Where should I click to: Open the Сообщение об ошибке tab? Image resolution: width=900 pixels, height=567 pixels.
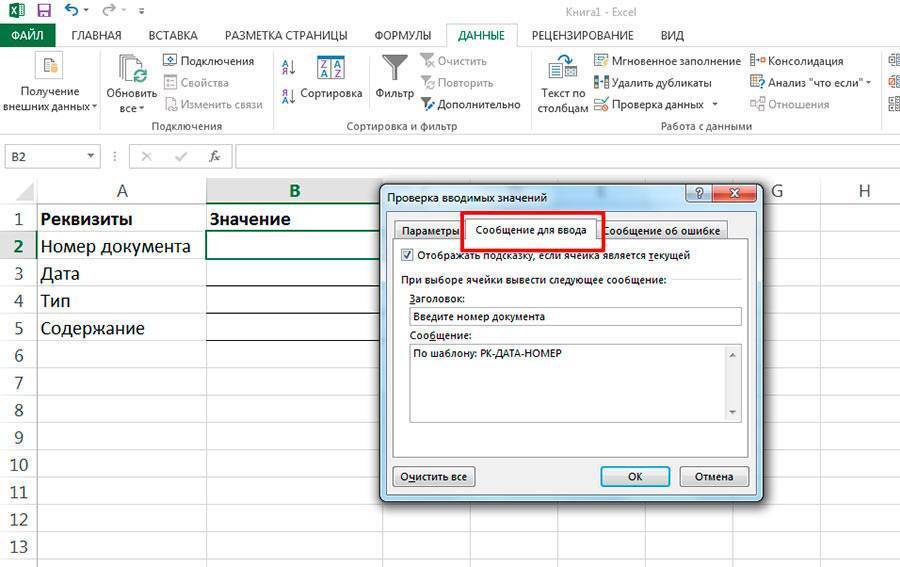point(664,231)
